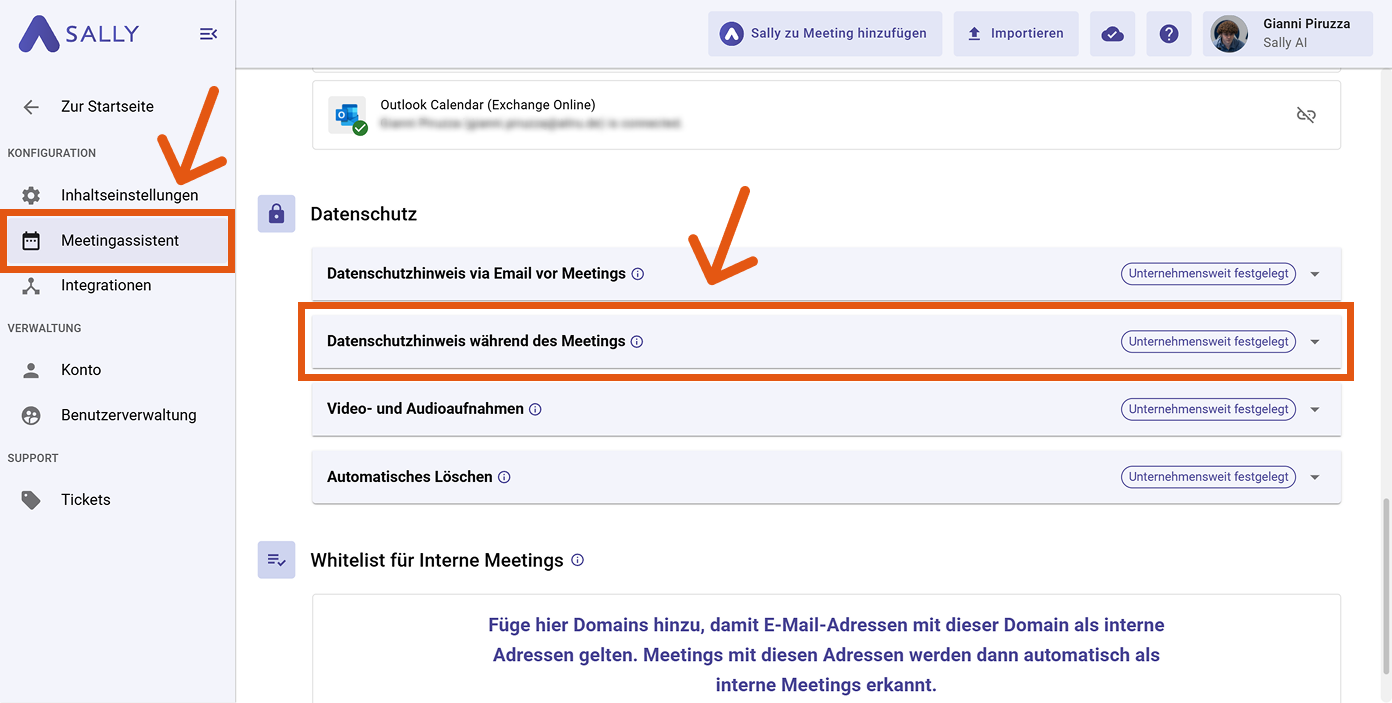Click info icon beside Datenschutzhinweis via Email
Screen dimensions: 1392x703
point(638,274)
